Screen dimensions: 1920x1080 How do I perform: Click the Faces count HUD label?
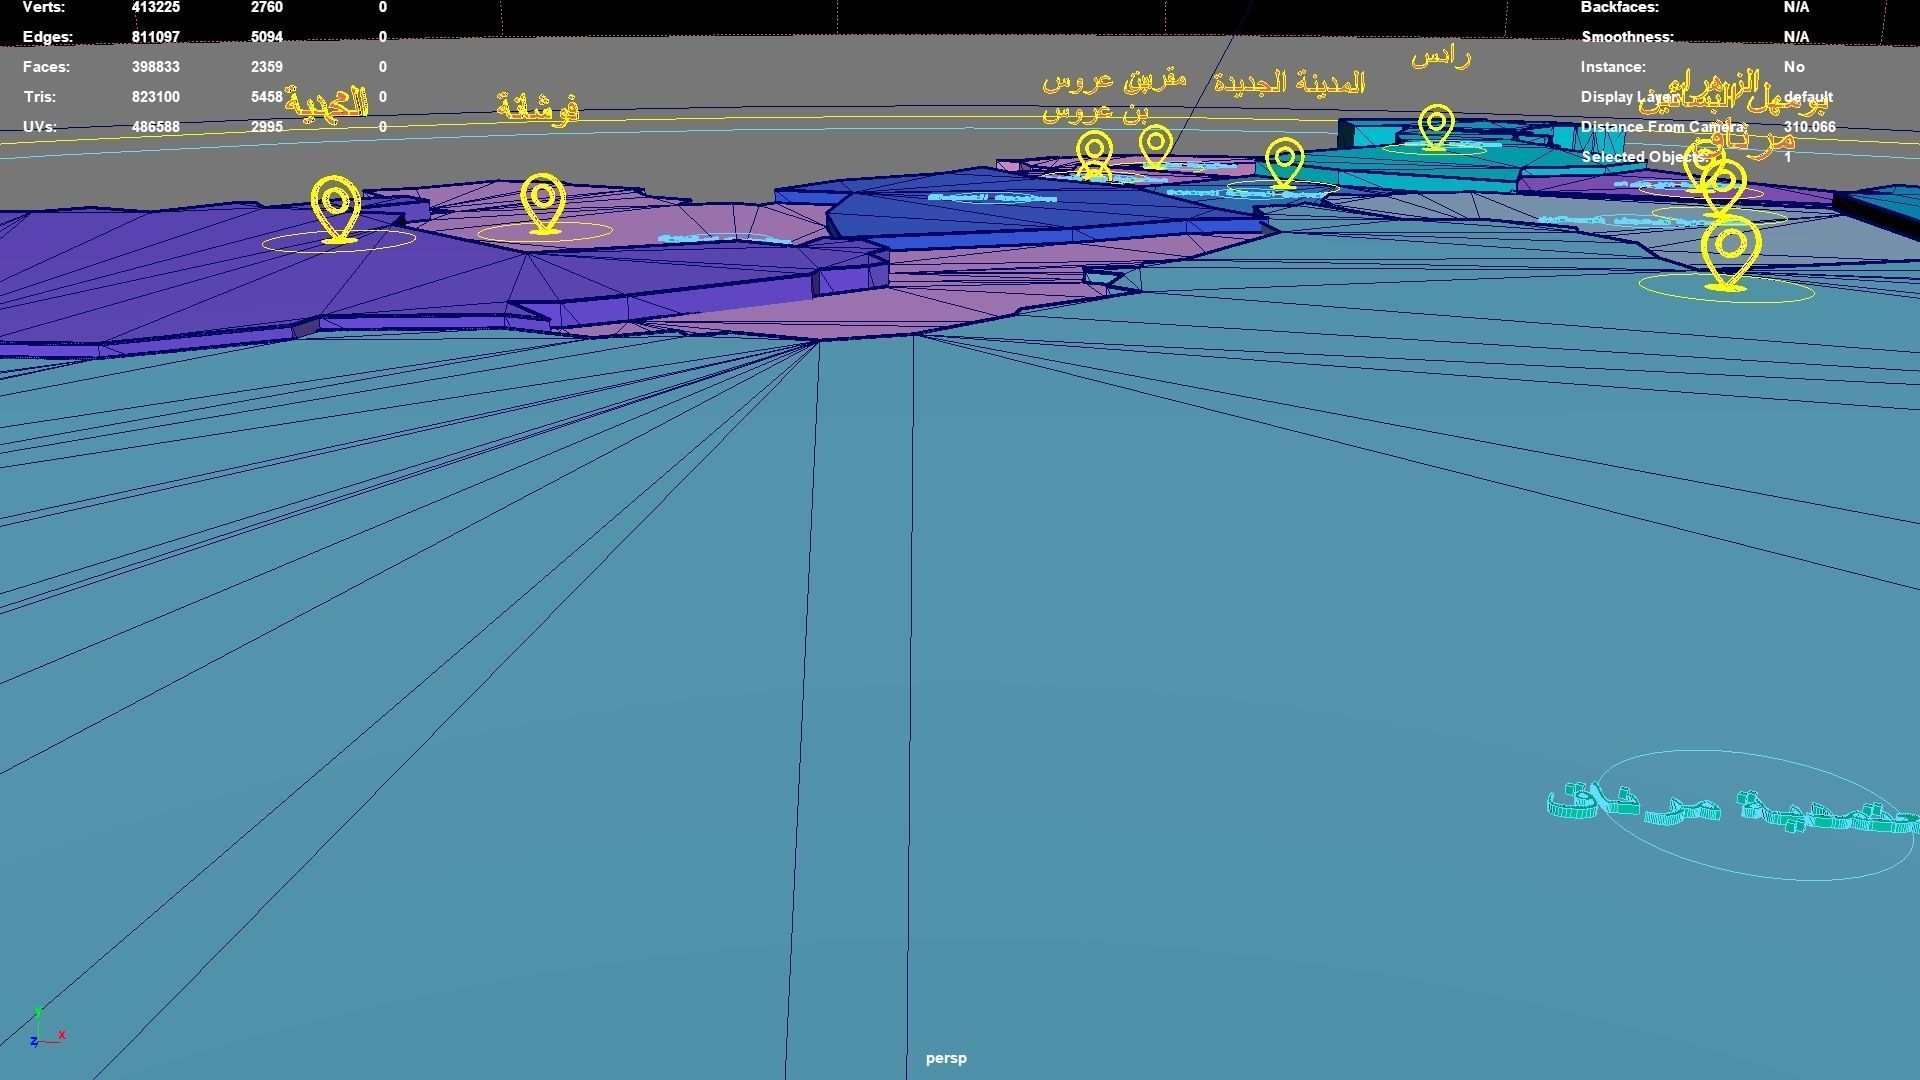click(46, 67)
